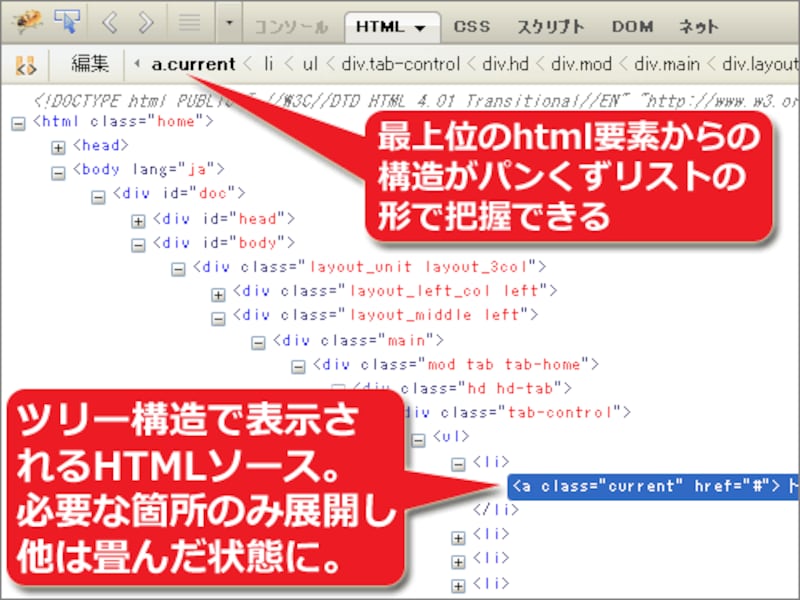The image size is (800, 600).
Task: Open the DOM tab
Action: click(x=632, y=26)
